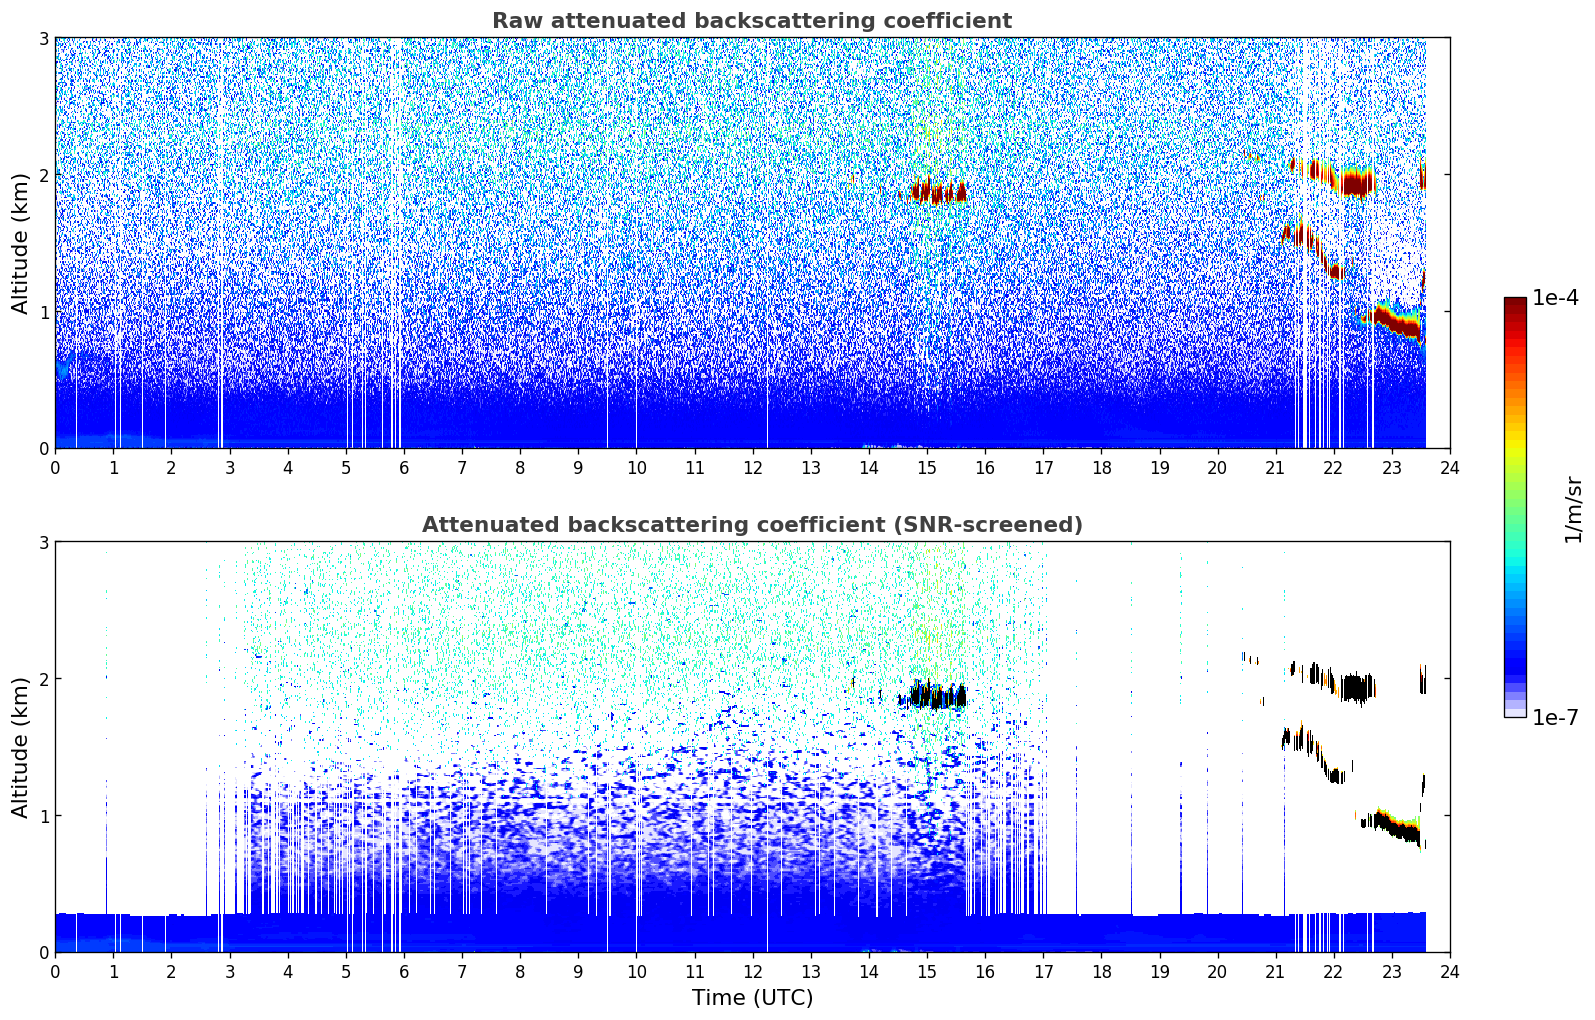The height and width of the screenshot is (1020, 1595).
Task: Click the "Time (UTC)" axis label
Action: tap(752, 998)
